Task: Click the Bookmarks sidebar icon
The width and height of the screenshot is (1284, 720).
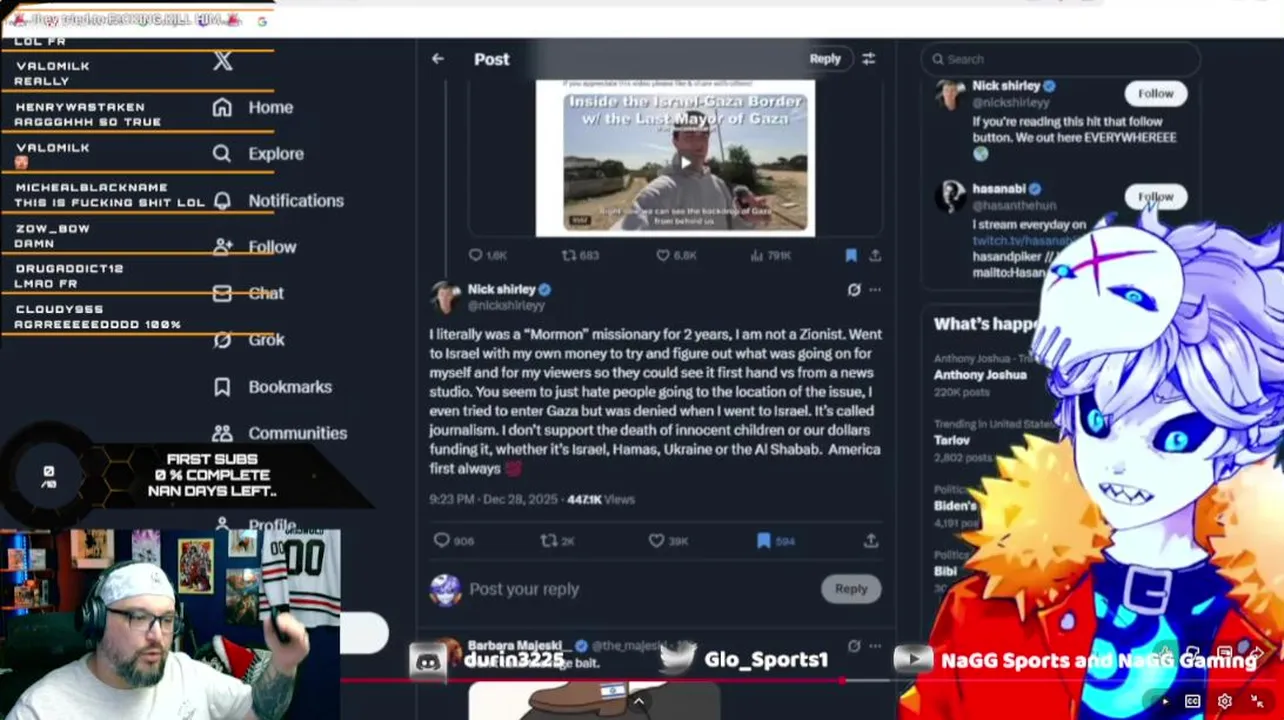Action: 222,387
